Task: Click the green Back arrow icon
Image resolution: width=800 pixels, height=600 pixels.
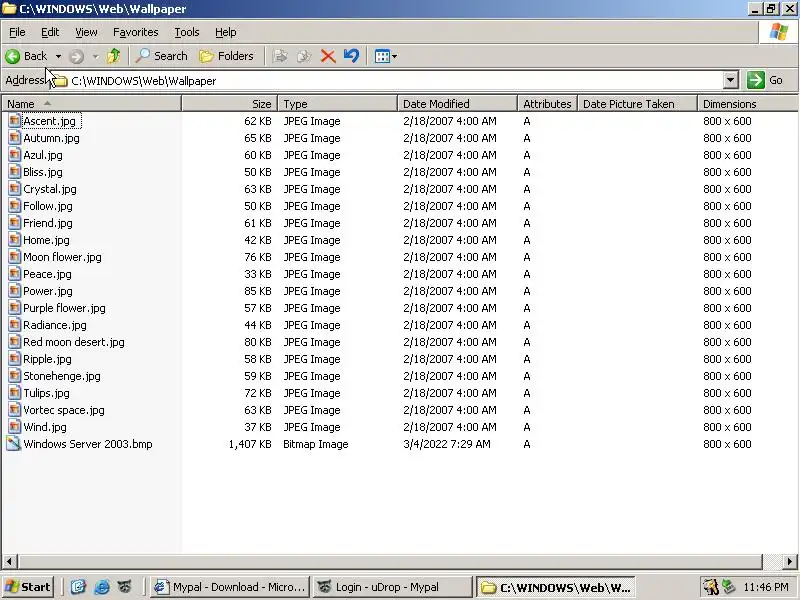Action: [x=13, y=56]
